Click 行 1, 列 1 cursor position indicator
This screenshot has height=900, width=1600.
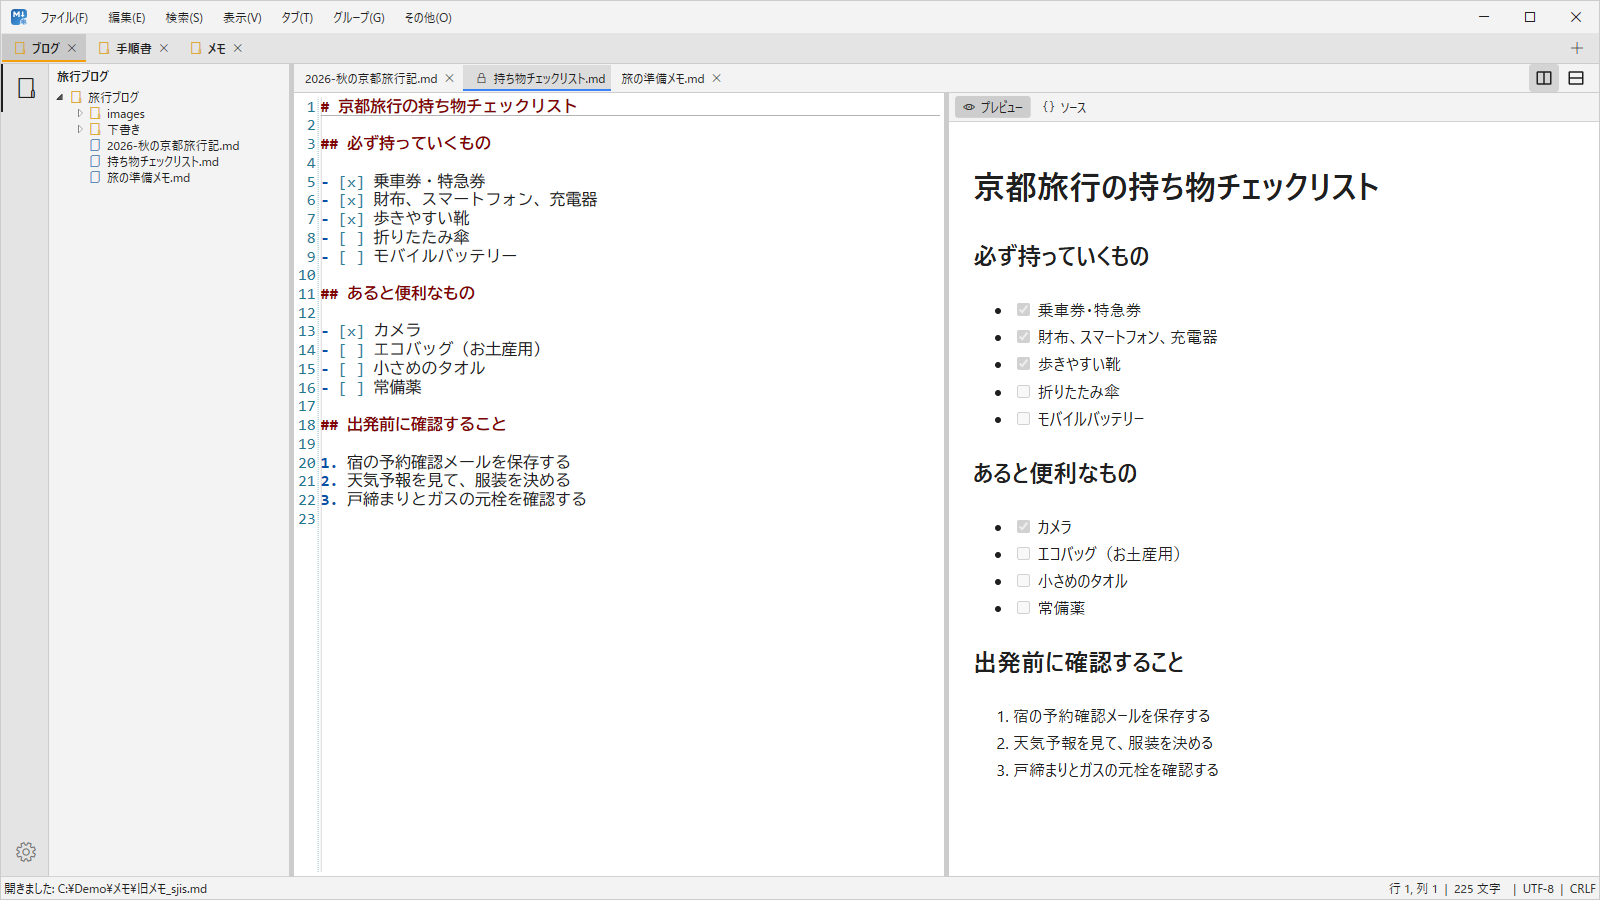coord(1413,889)
